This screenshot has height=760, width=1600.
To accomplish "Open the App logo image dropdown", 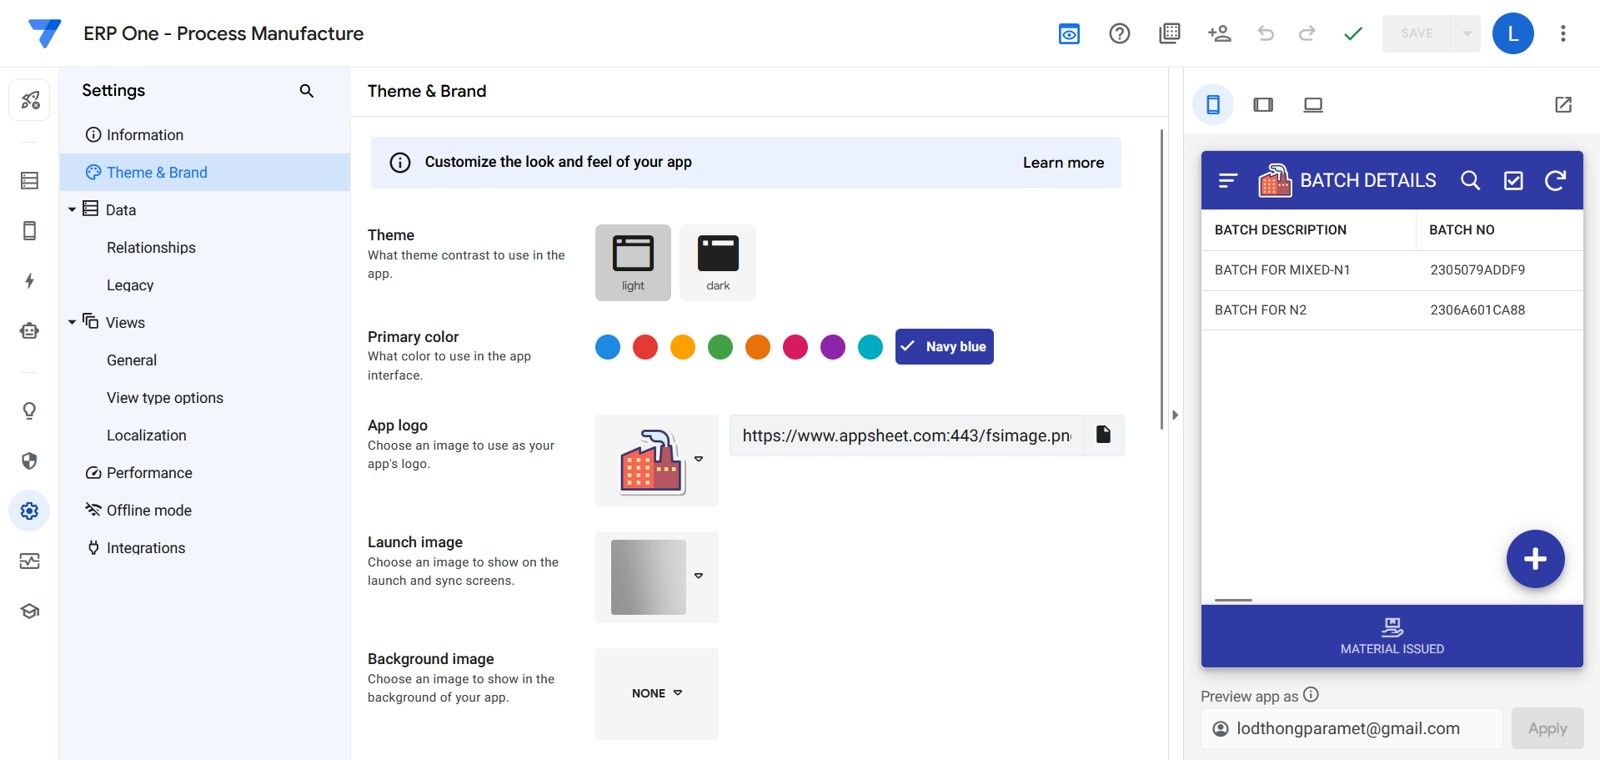I will (x=698, y=459).
